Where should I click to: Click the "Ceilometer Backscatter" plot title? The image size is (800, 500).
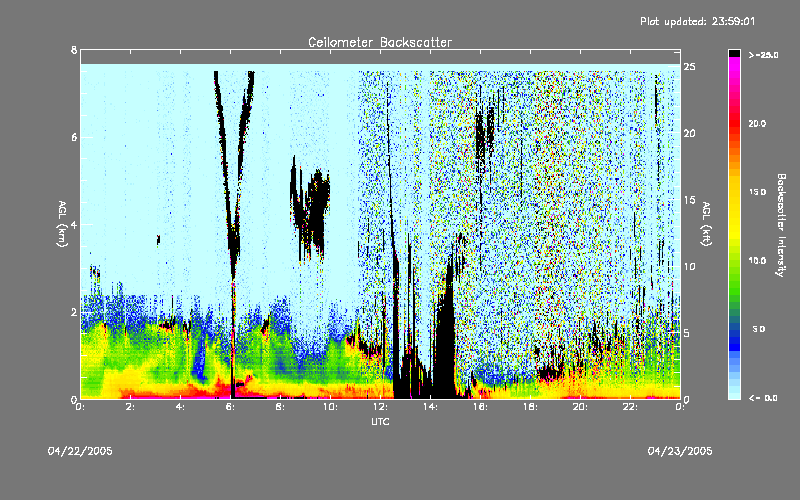click(x=380, y=42)
